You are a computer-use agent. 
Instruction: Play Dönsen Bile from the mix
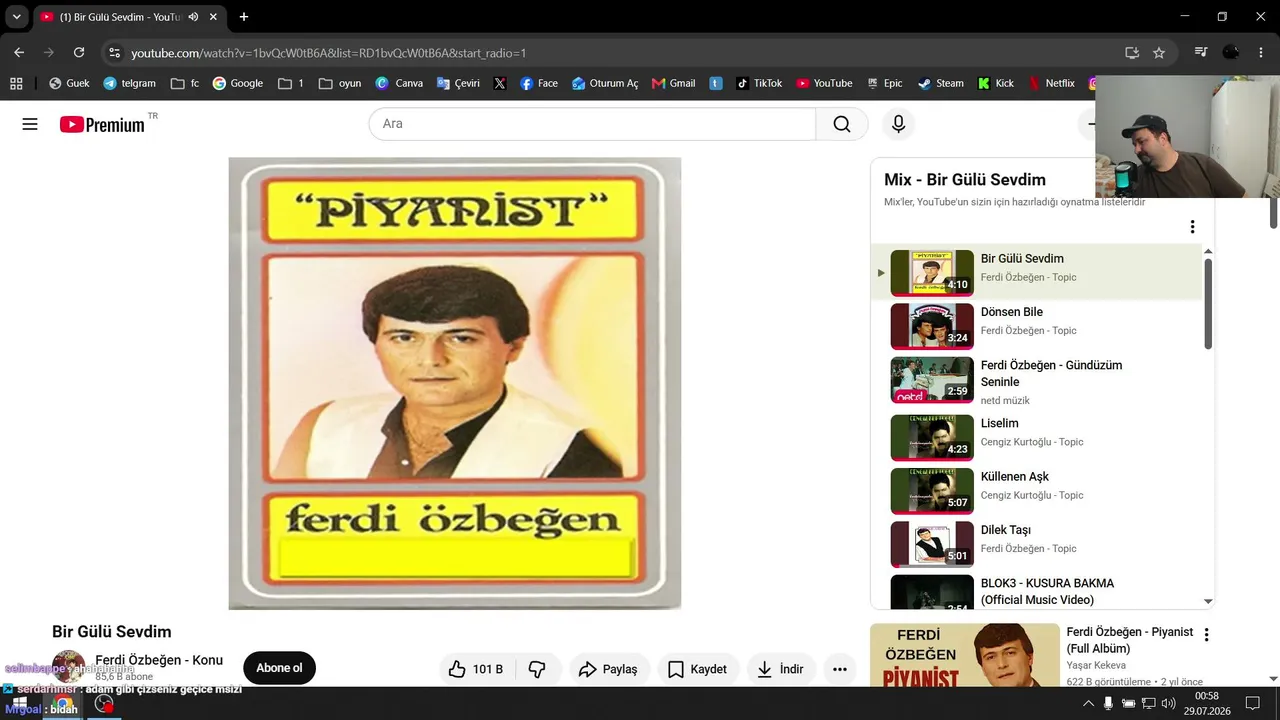coord(1036,325)
